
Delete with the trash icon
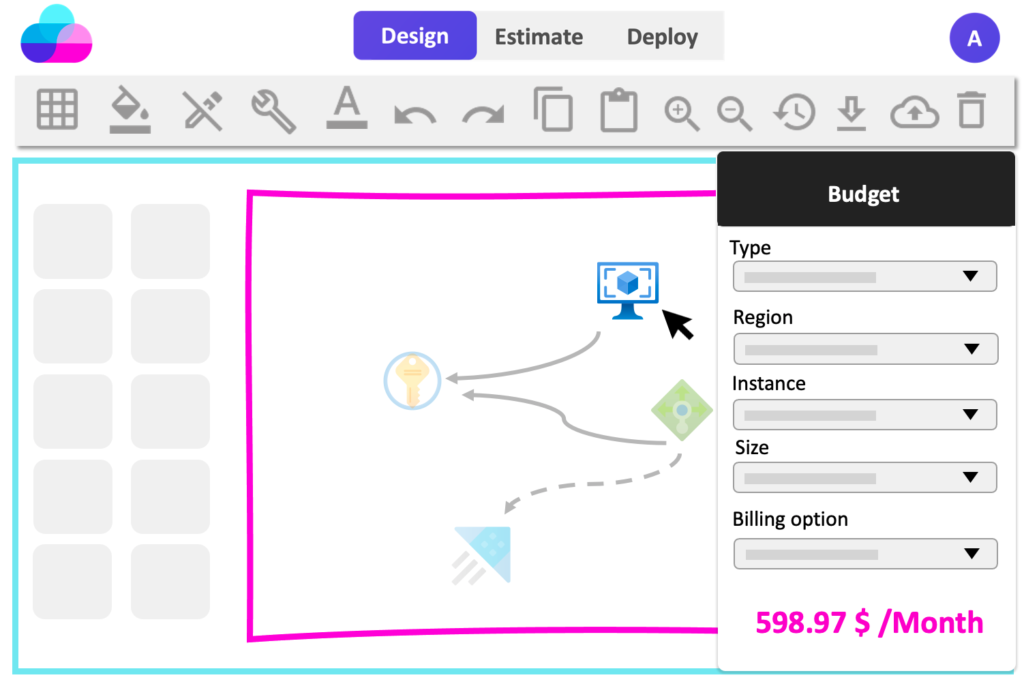tap(971, 109)
